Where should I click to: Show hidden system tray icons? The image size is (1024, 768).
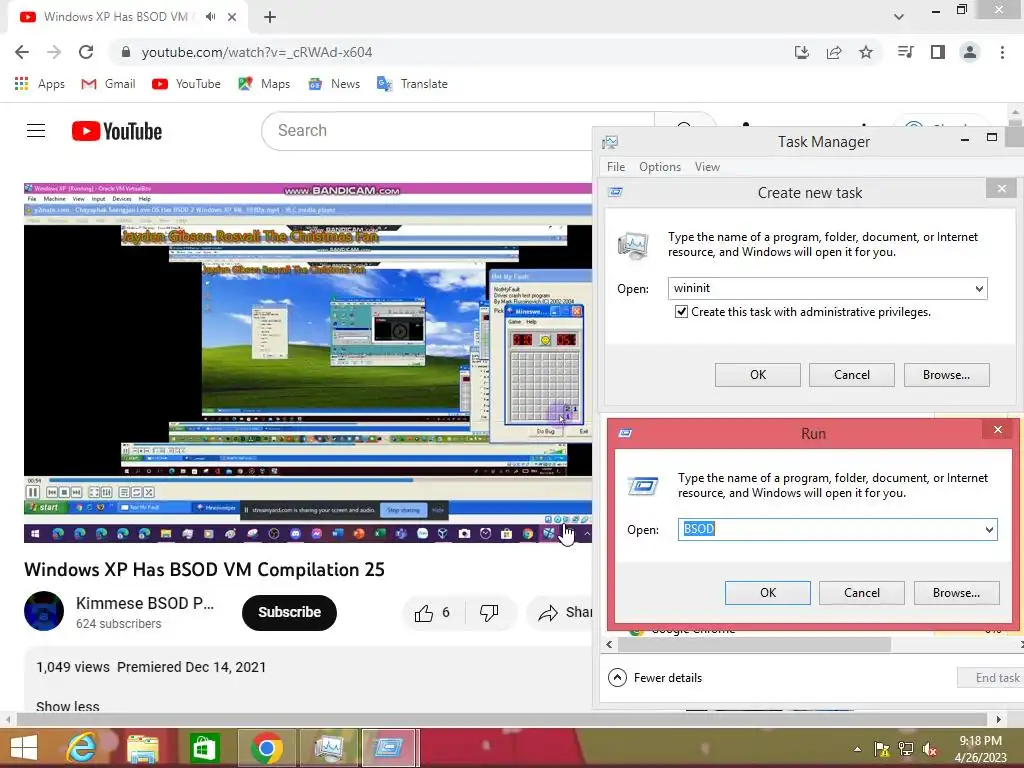(857, 749)
